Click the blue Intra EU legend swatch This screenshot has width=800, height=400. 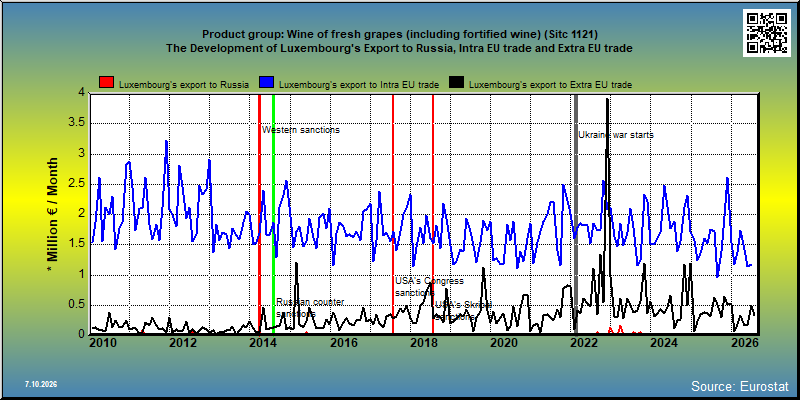(x=267, y=83)
